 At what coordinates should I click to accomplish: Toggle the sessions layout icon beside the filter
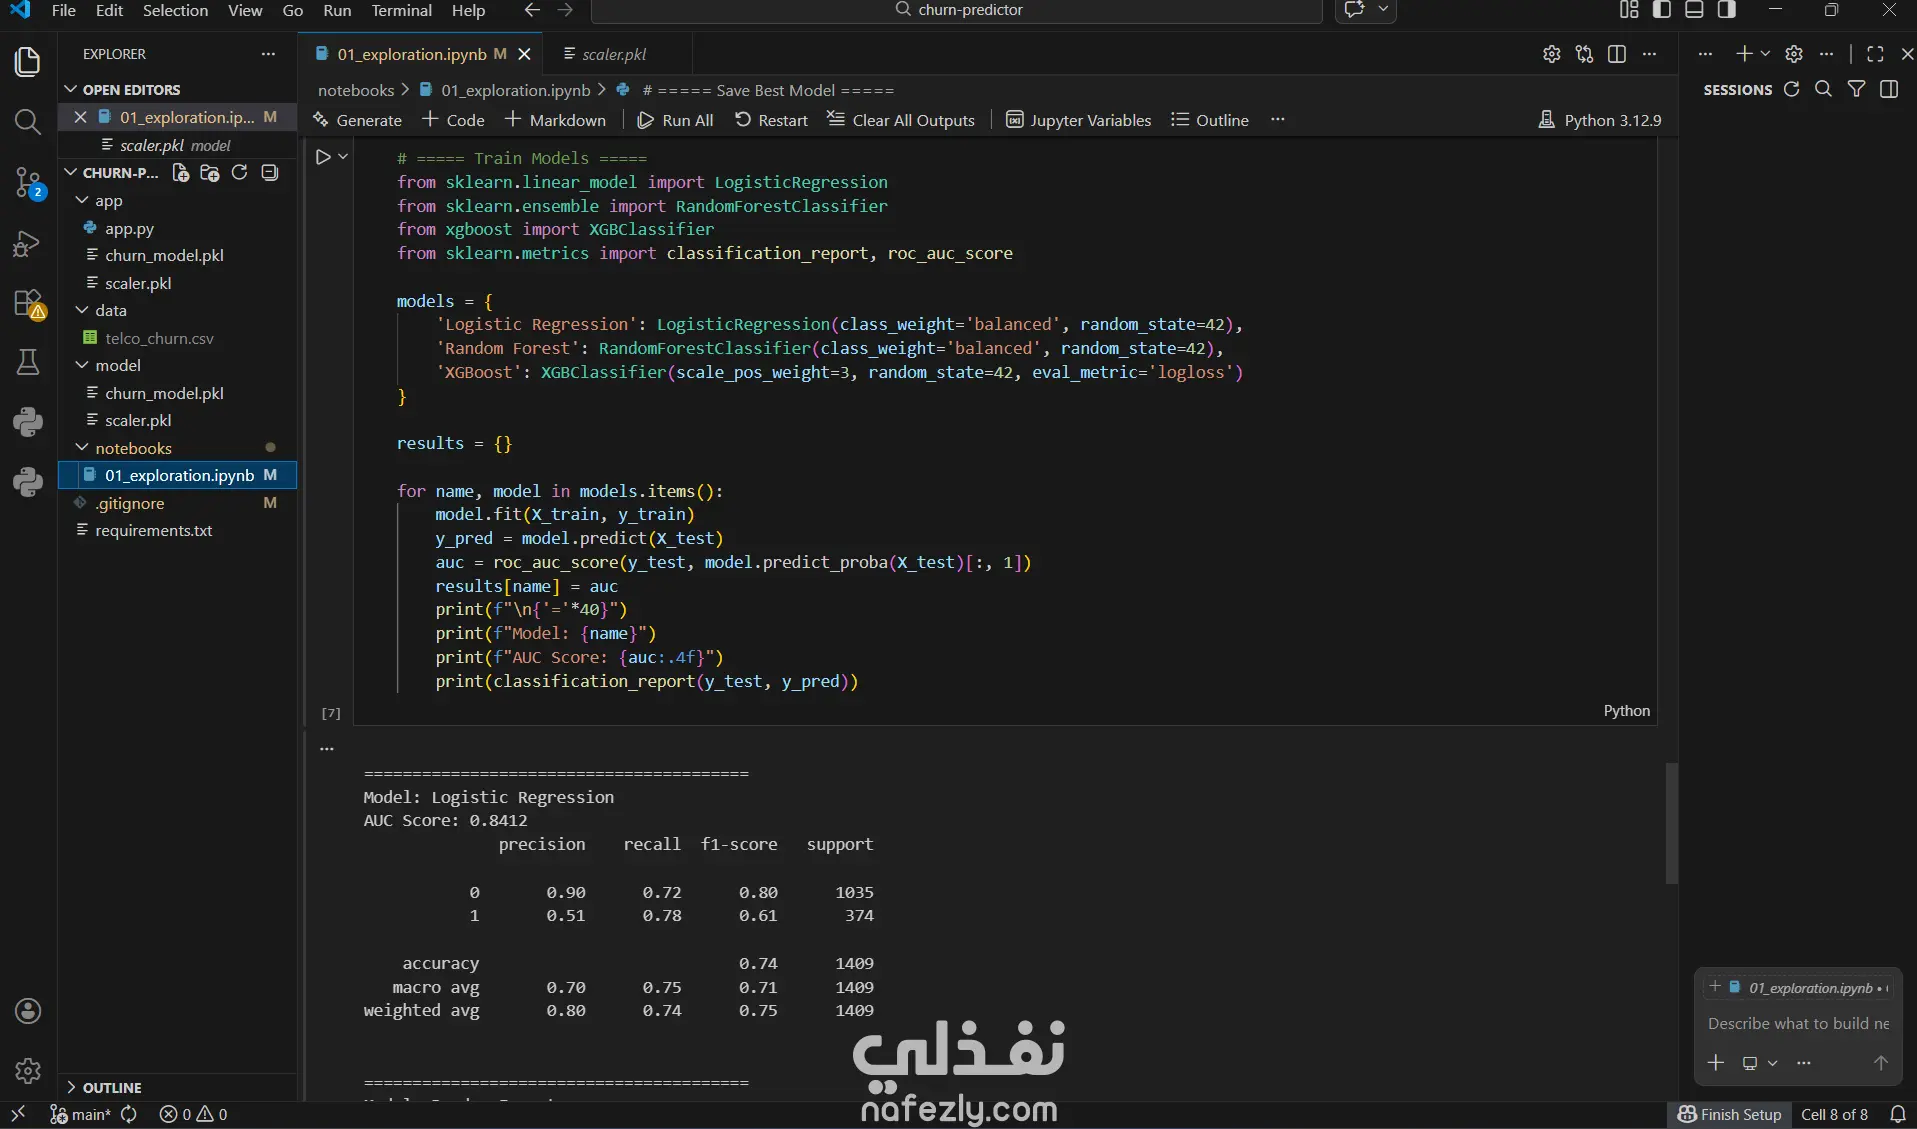tap(1889, 89)
